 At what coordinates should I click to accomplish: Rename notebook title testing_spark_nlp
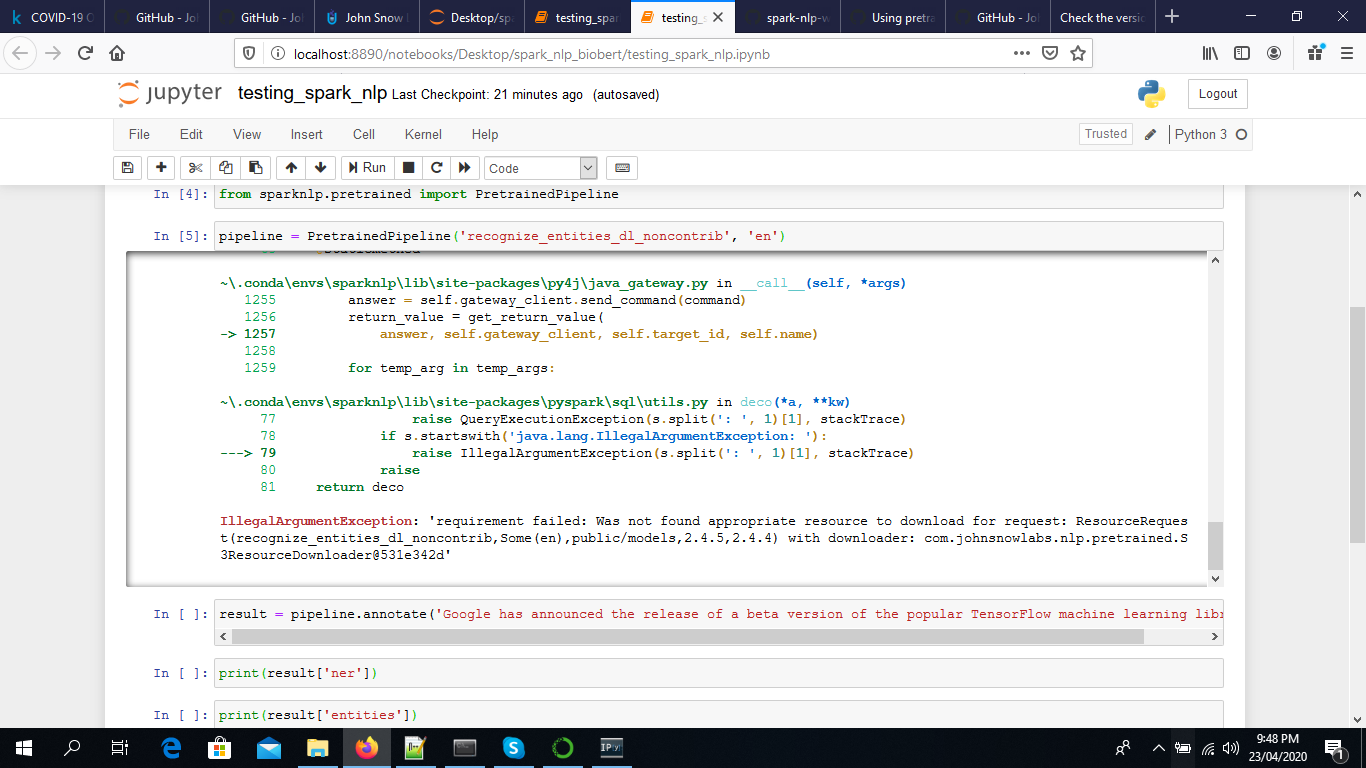tap(312, 93)
